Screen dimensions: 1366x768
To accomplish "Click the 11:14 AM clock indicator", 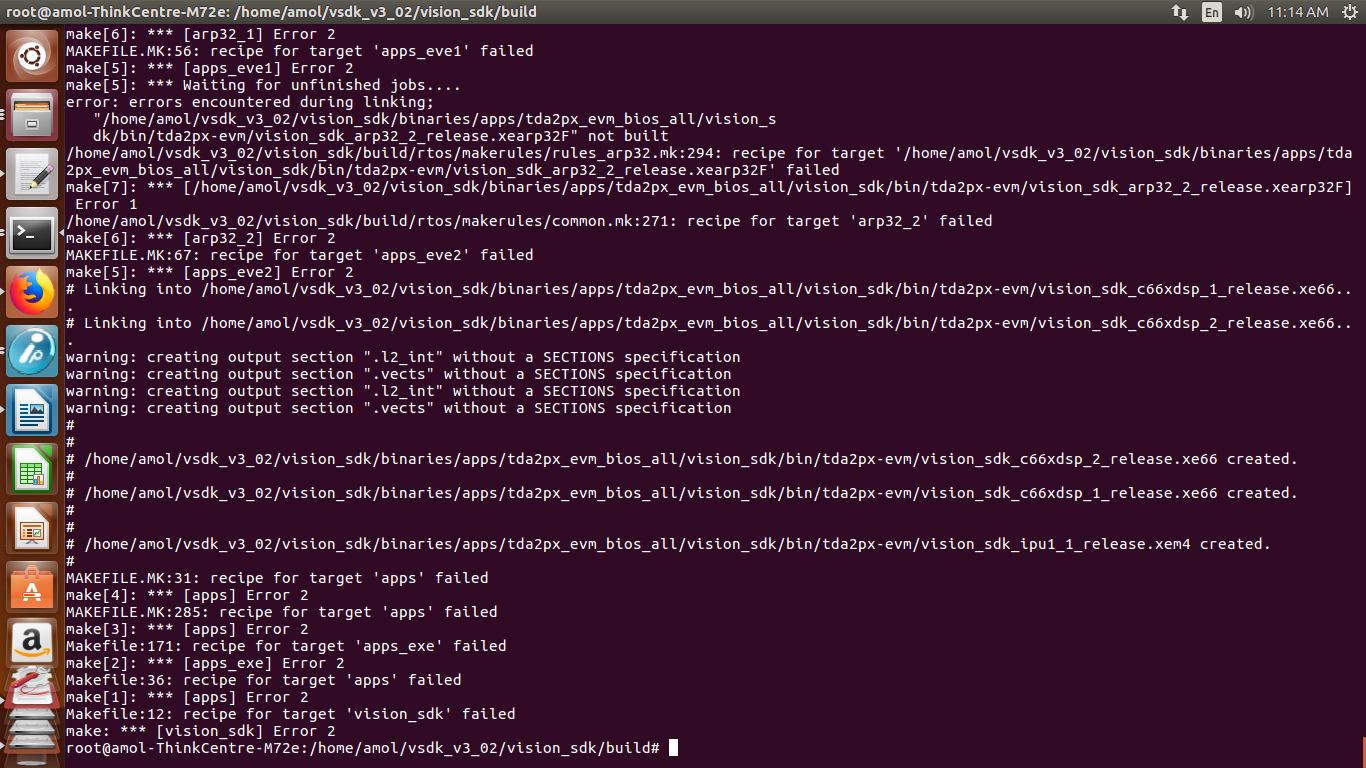I will (1297, 12).
